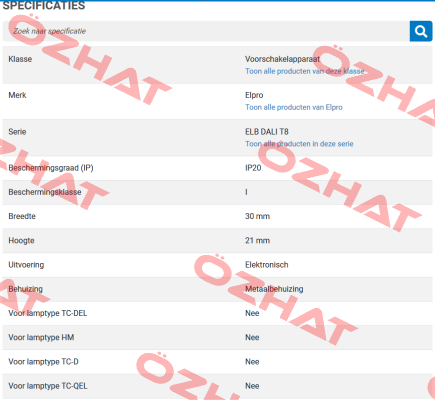435x400 pixels.
Task: Open 'Toon alle producten van Elpro' link
Action: coord(294,107)
